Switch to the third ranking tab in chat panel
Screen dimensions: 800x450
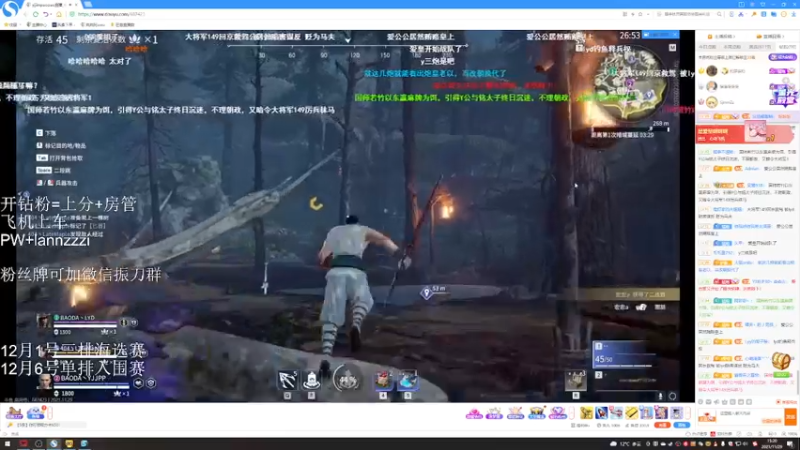tap(759, 47)
